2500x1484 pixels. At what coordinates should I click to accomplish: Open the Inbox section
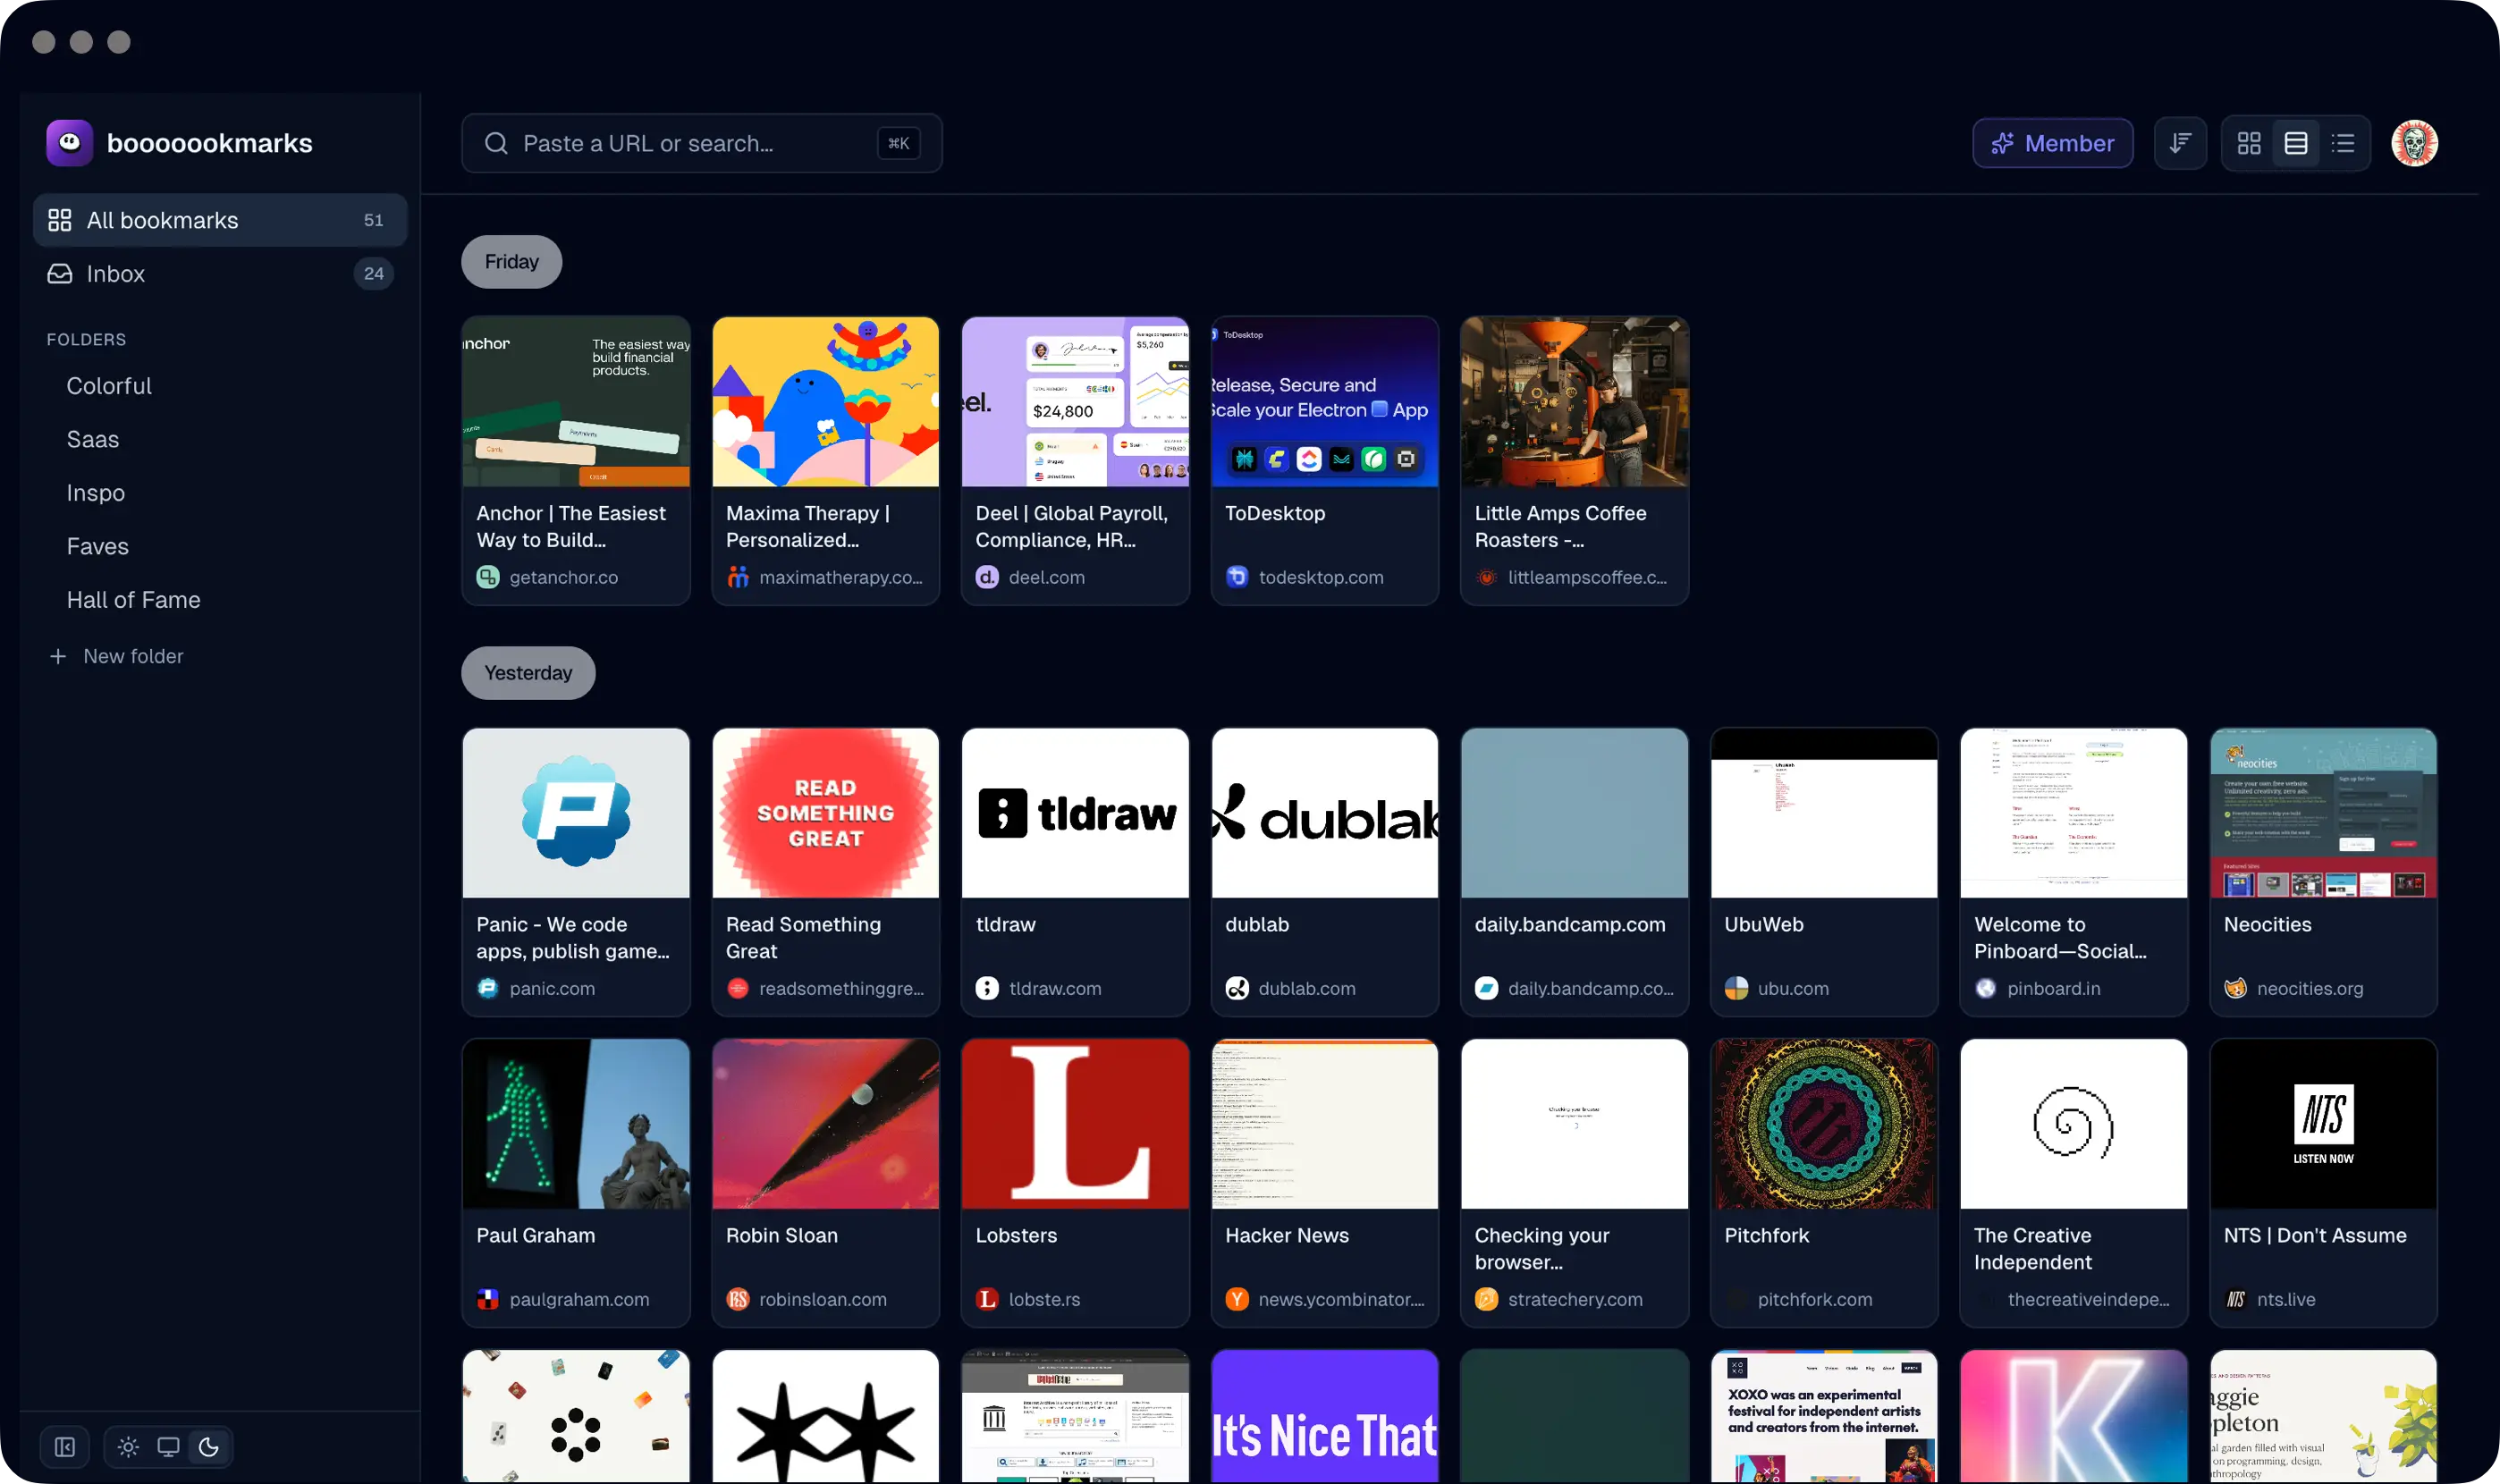tap(220, 274)
